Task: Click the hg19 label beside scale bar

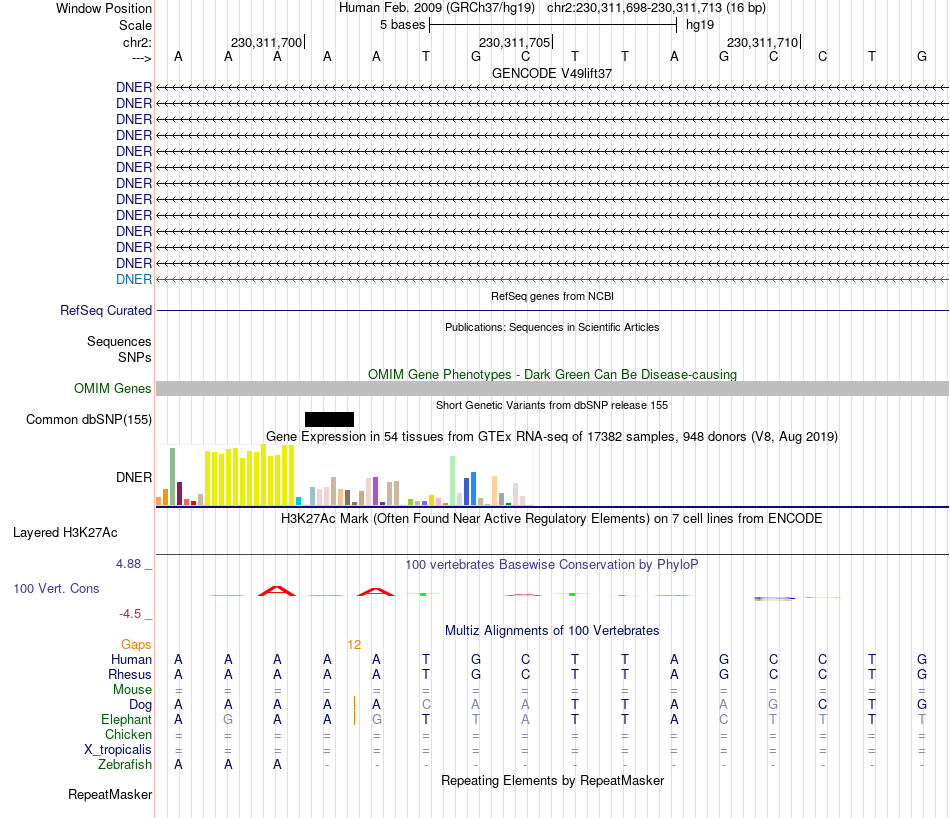Action: coord(700,25)
